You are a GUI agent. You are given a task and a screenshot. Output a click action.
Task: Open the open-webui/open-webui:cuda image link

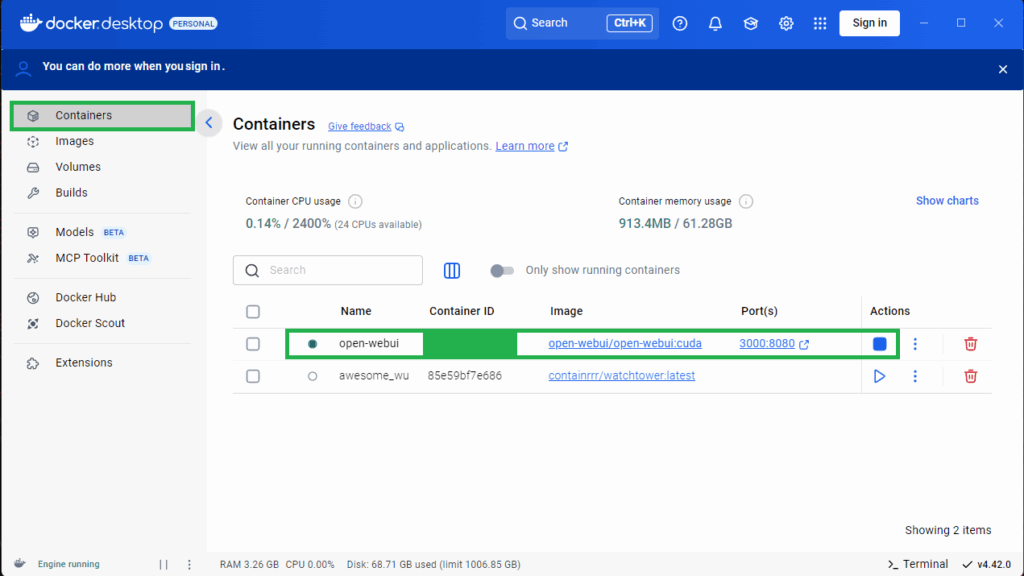pyautogui.click(x=625, y=344)
